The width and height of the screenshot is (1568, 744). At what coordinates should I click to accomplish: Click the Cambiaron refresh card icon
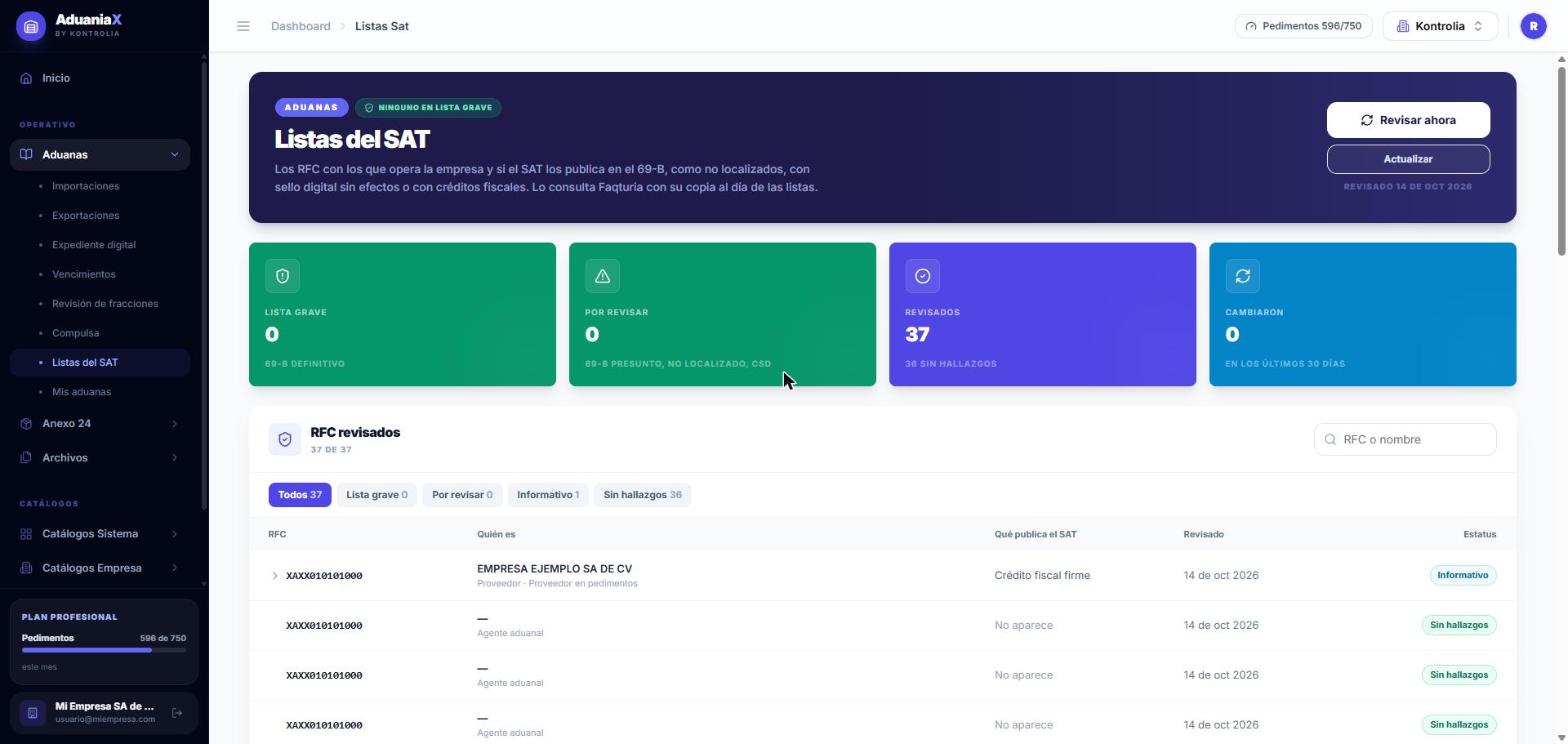pyautogui.click(x=1242, y=276)
